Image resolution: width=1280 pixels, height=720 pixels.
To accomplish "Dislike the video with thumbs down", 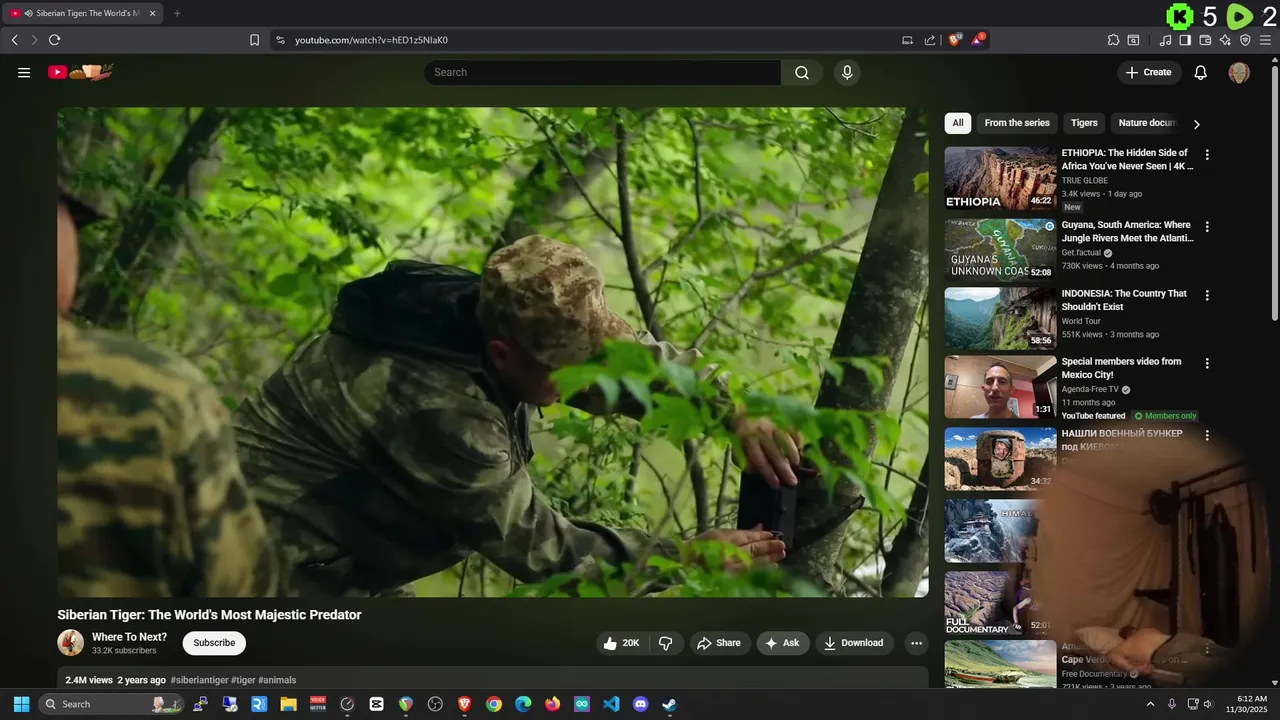I will 666,643.
